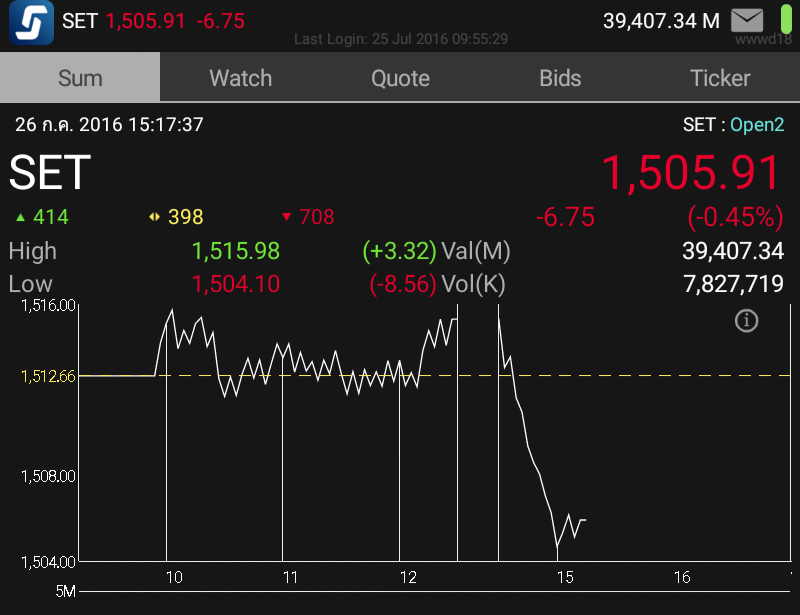Go to the Bids tab
Viewport: 800px width, 615px height.
click(560, 78)
